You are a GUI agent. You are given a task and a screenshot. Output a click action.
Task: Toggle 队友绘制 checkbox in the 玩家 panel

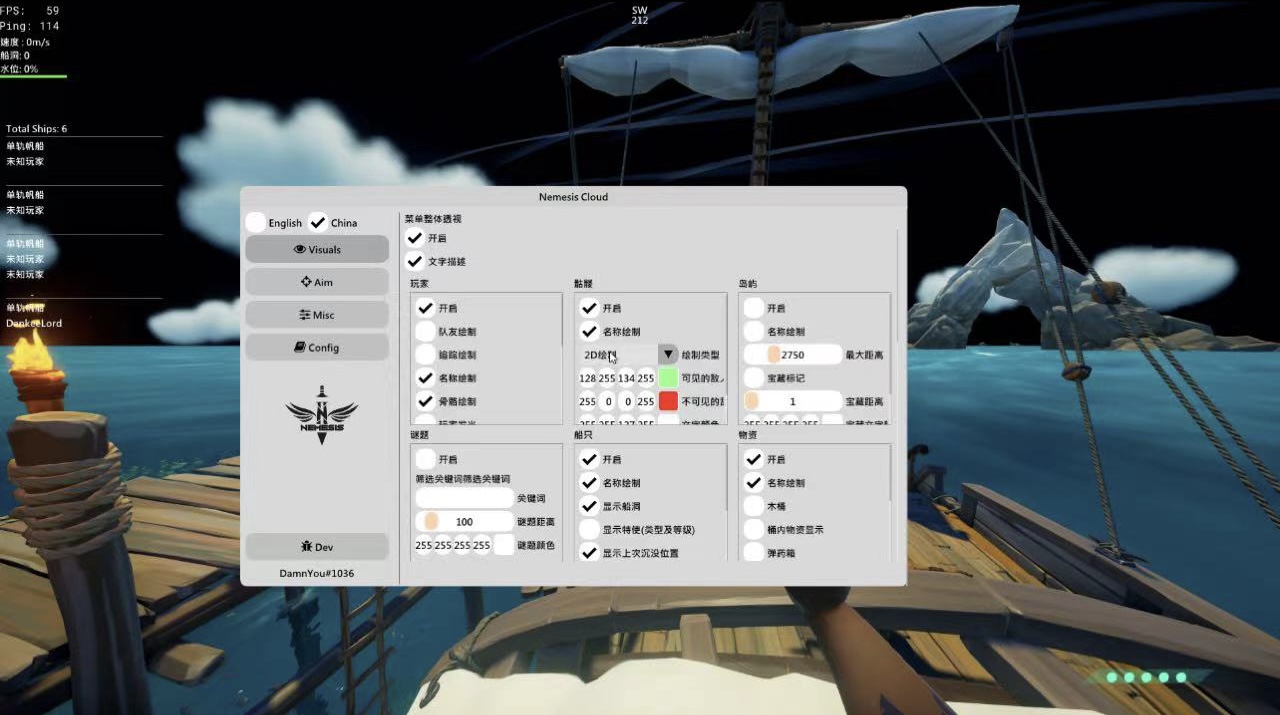(x=426, y=331)
